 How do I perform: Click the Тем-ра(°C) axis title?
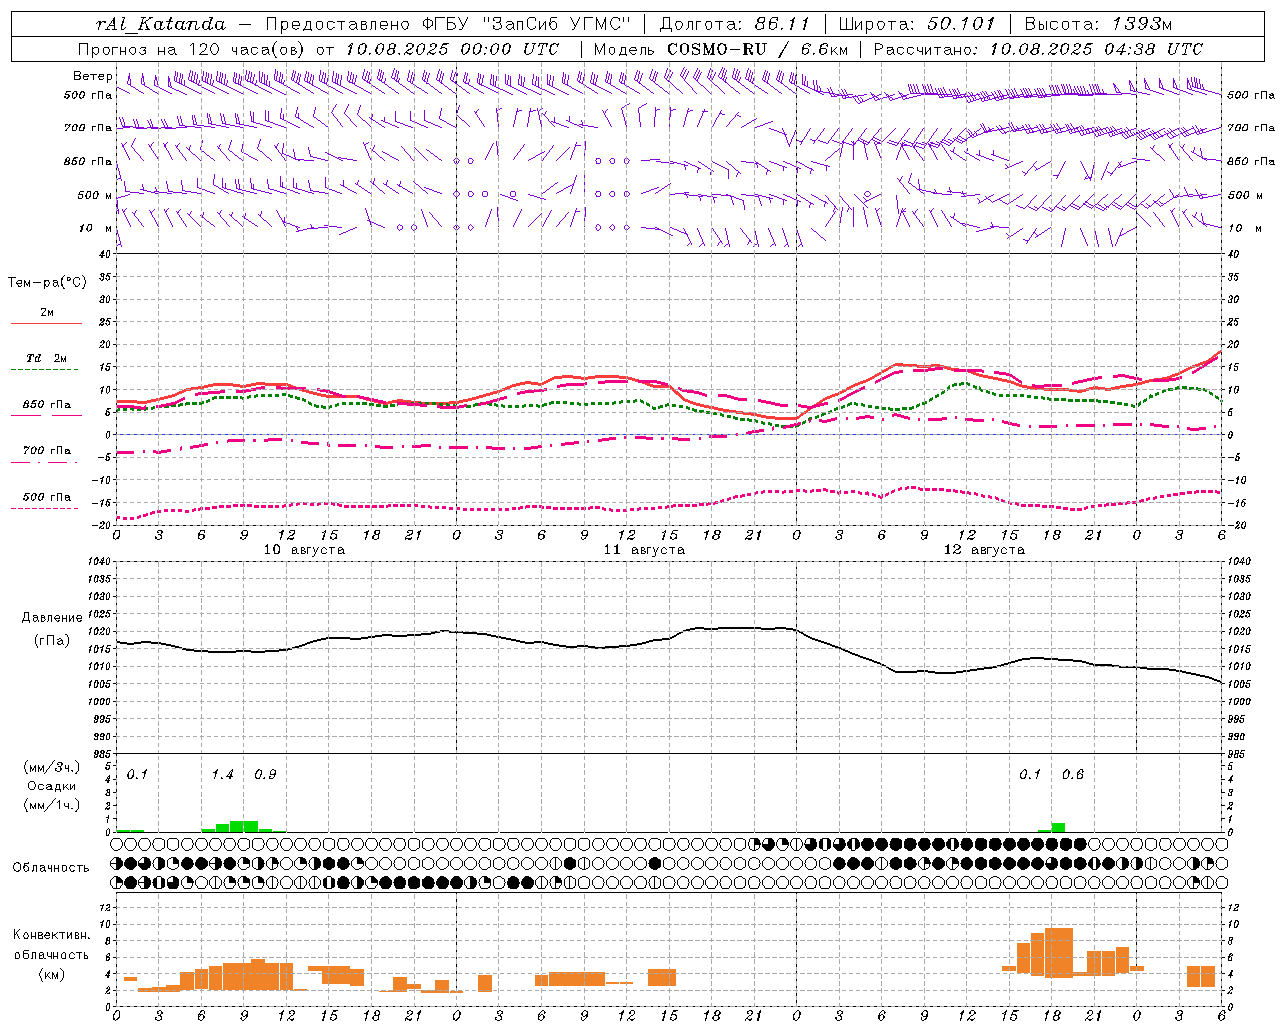point(47,283)
